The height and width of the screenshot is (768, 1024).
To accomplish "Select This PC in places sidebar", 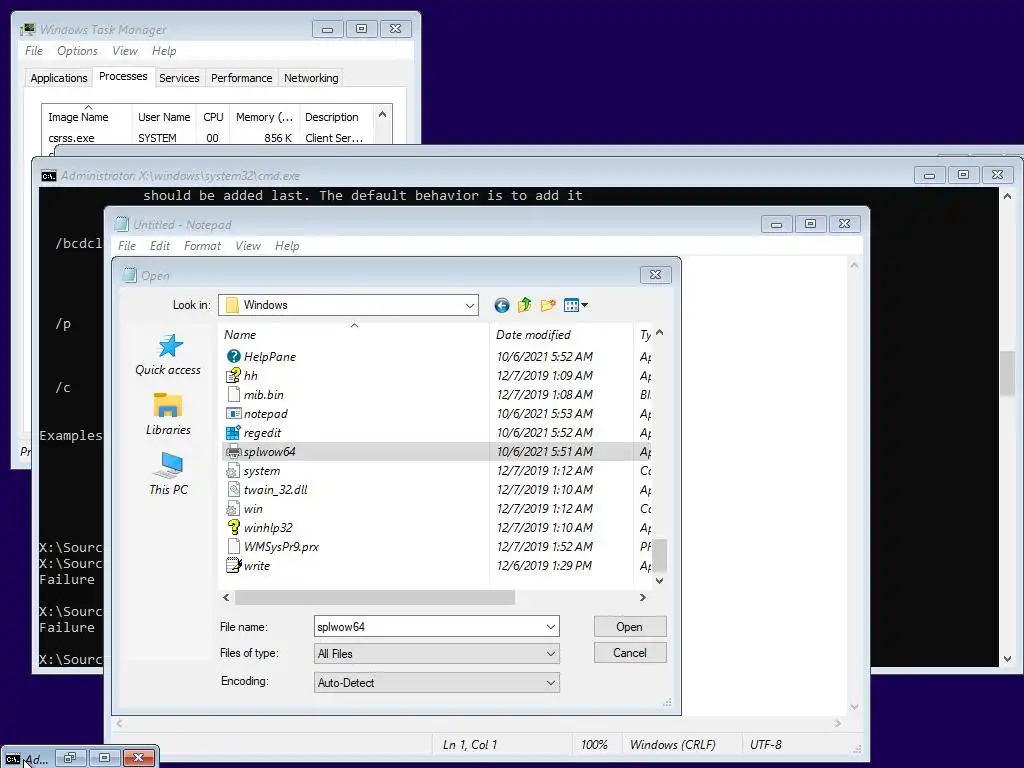I will tap(168, 473).
